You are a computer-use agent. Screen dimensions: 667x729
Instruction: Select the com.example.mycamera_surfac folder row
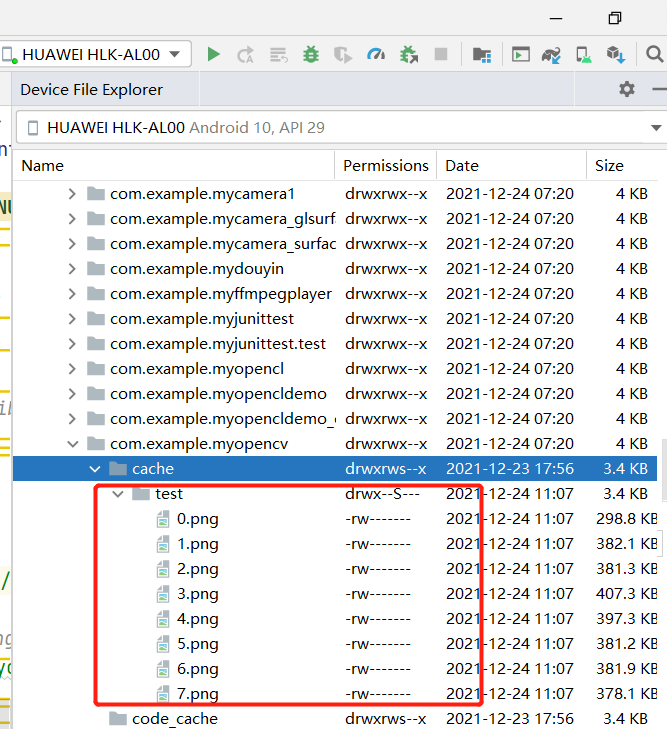pyautogui.click(x=335, y=244)
